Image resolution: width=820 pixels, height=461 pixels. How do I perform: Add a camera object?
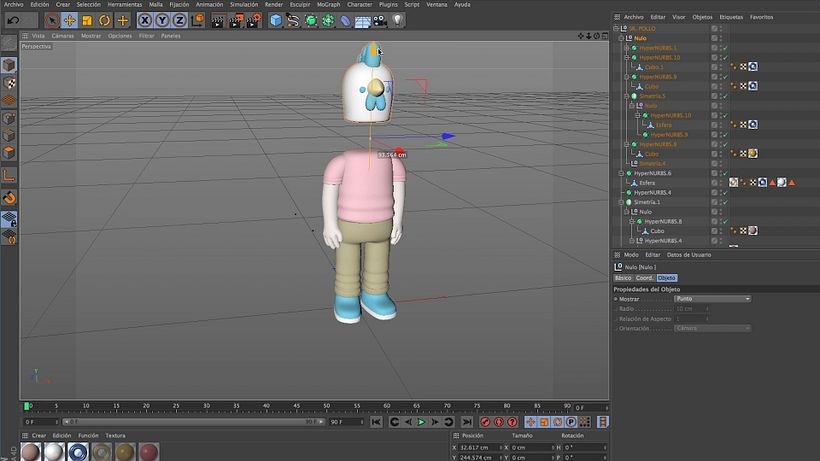pyautogui.click(x=380, y=21)
